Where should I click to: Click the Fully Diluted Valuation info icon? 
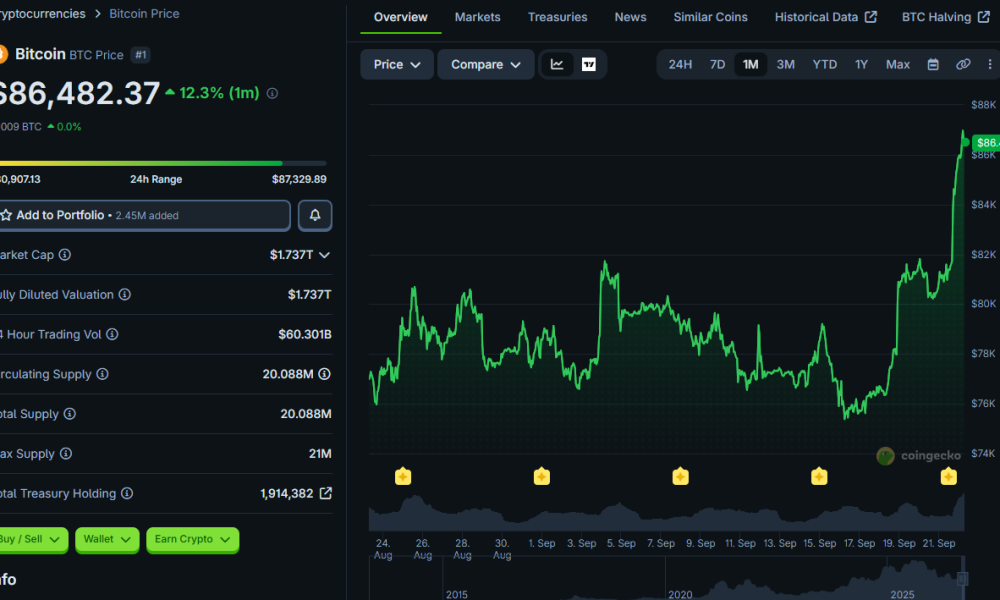tap(125, 294)
